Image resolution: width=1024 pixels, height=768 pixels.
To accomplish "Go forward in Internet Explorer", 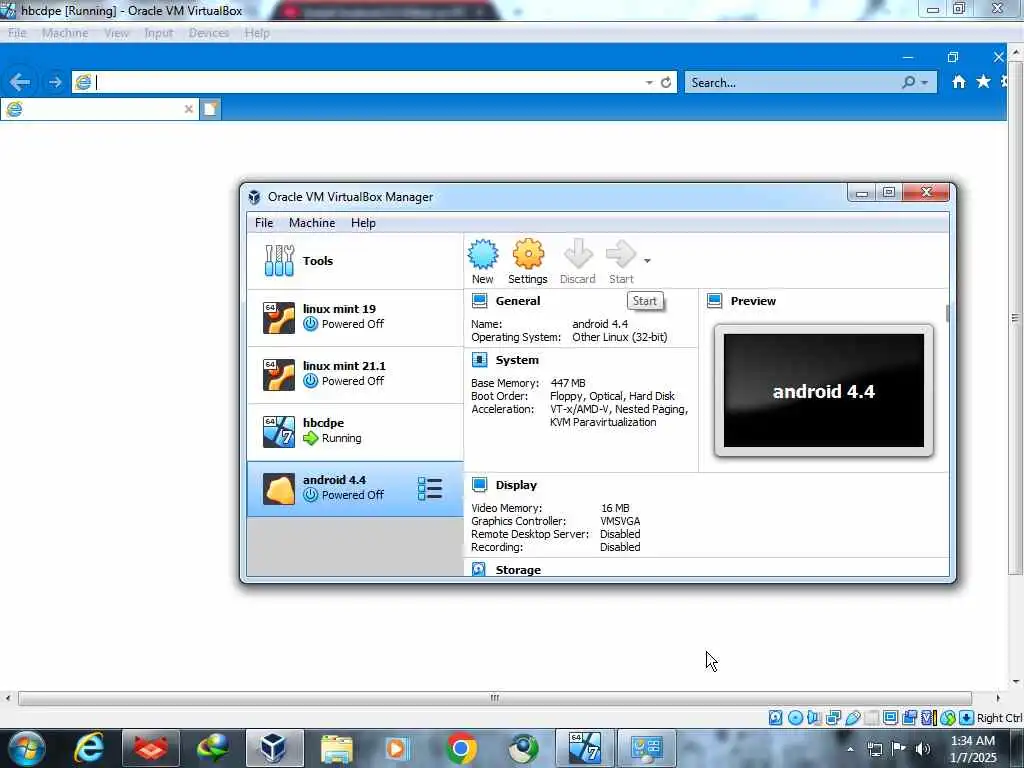I will pyautogui.click(x=55, y=82).
